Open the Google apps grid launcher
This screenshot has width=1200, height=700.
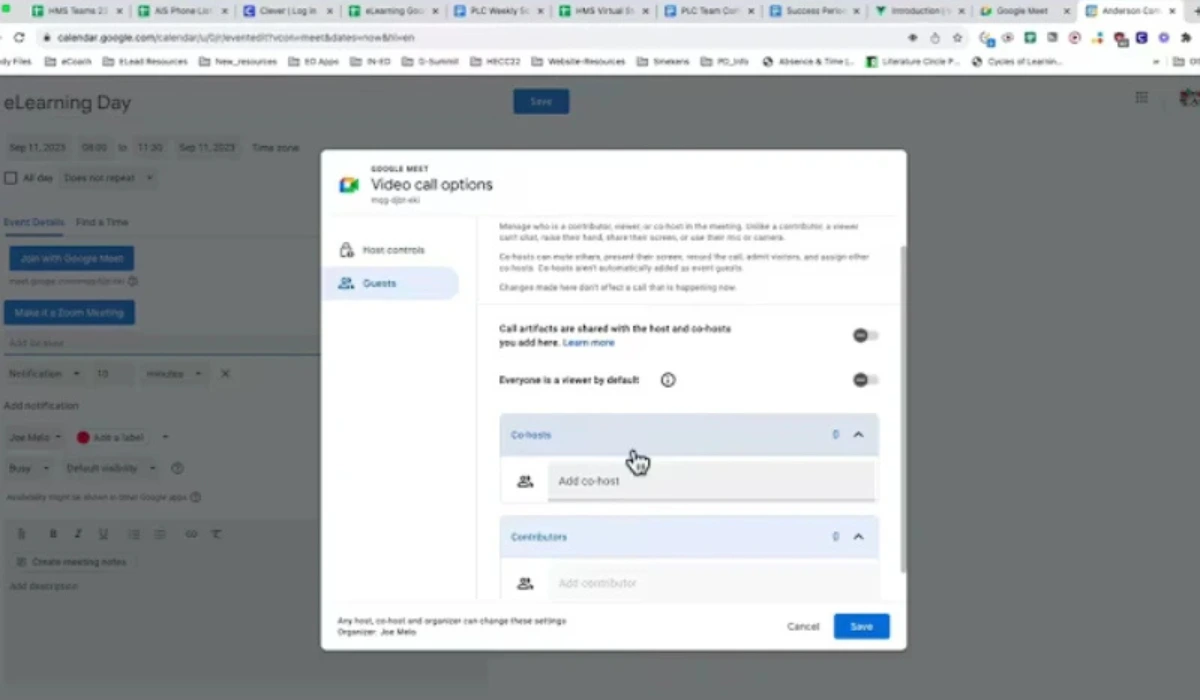[x=1141, y=97]
